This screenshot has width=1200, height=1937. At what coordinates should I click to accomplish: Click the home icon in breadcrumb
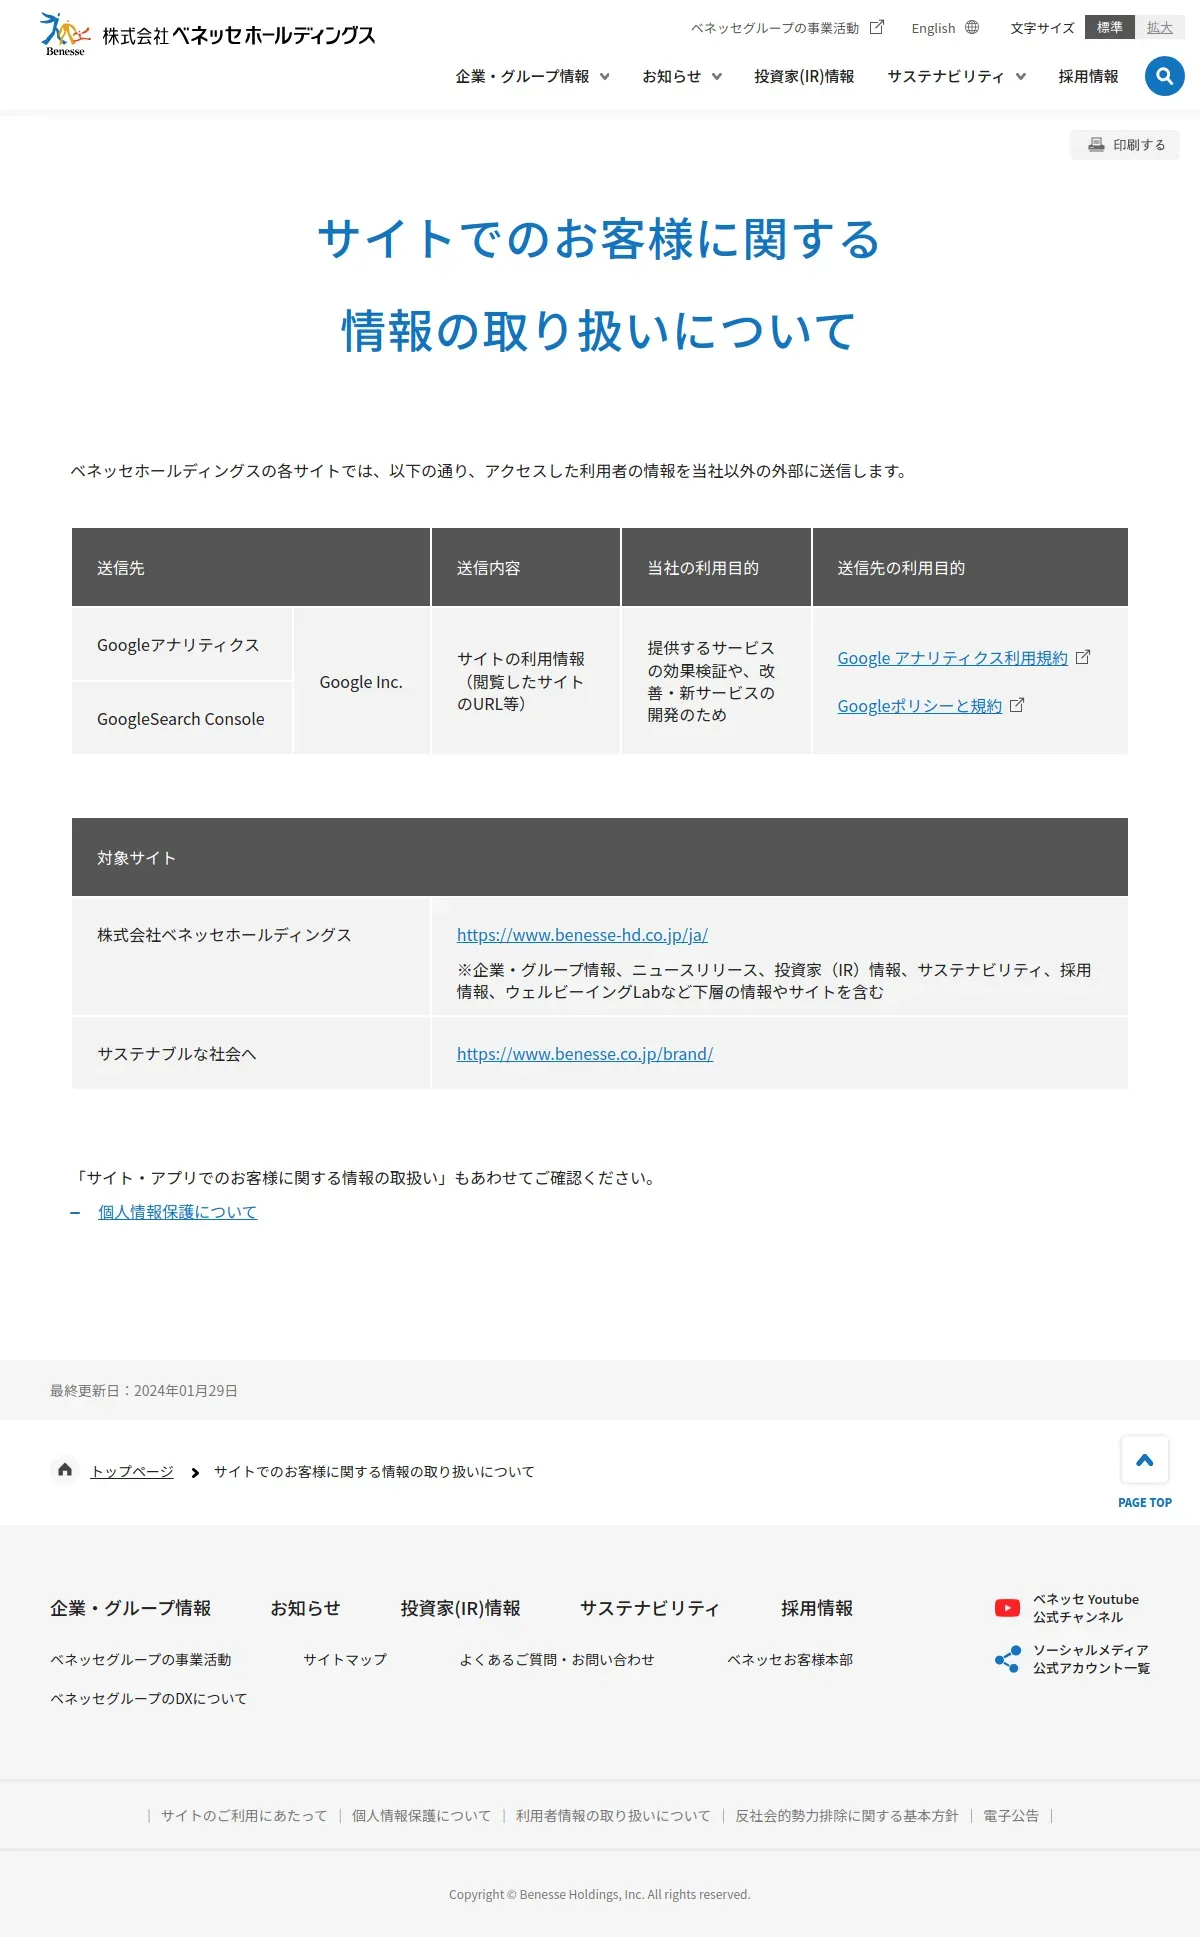[x=65, y=1470]
